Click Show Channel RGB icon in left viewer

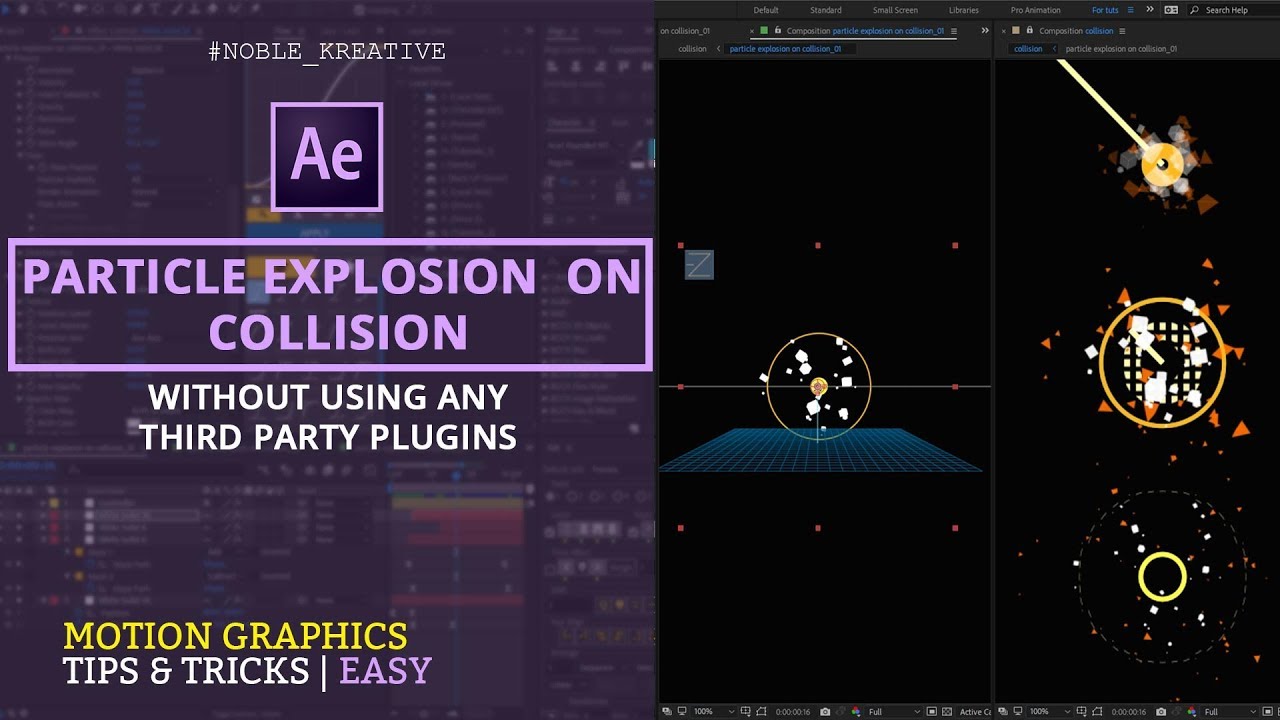coord(855,711)
